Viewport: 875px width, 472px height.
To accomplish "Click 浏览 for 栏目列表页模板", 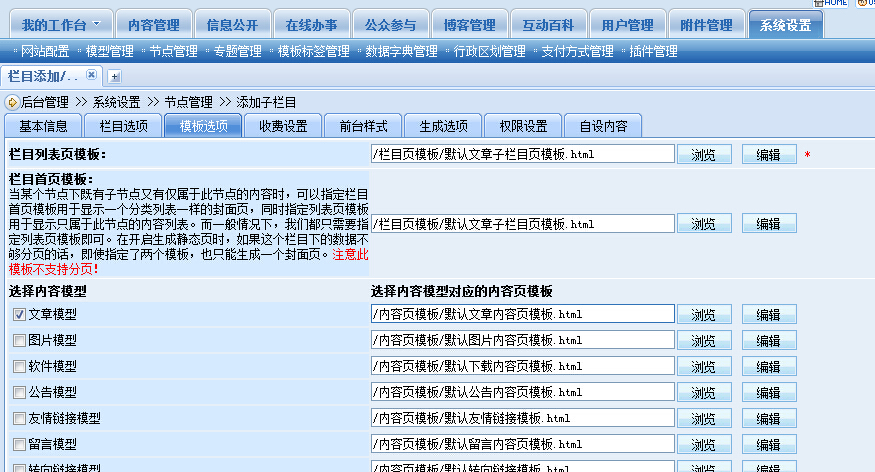I will (704, 154).
